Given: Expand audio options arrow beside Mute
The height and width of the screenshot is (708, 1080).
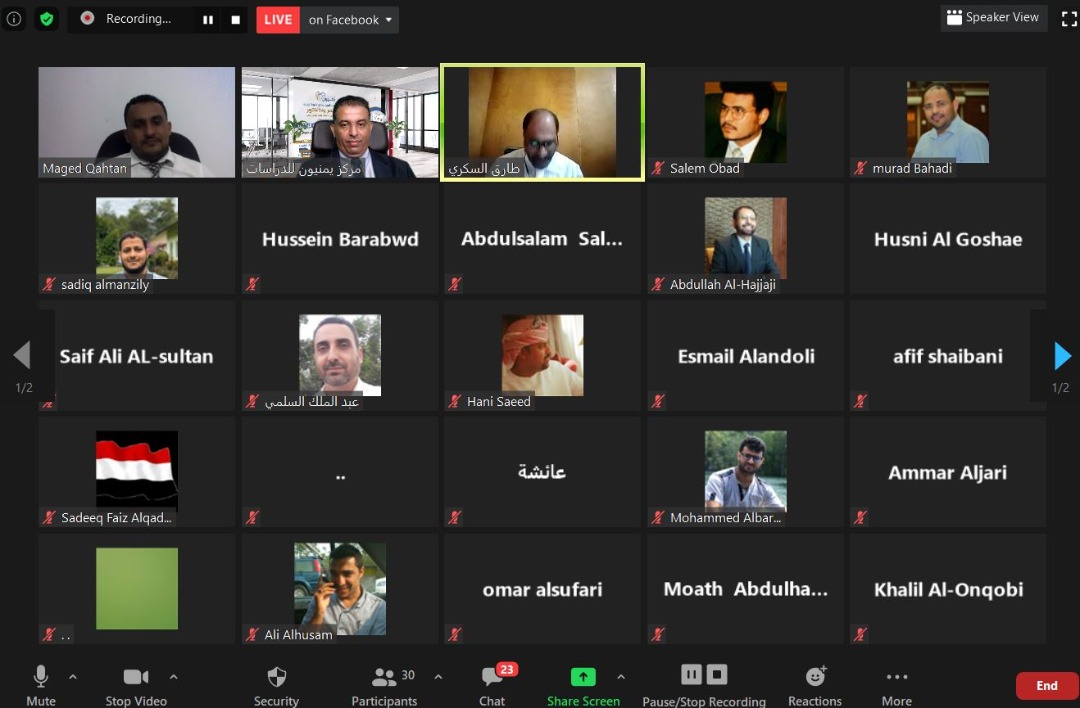Looking at the screenshot, I should pyautogui.click(x=73, y=677).
